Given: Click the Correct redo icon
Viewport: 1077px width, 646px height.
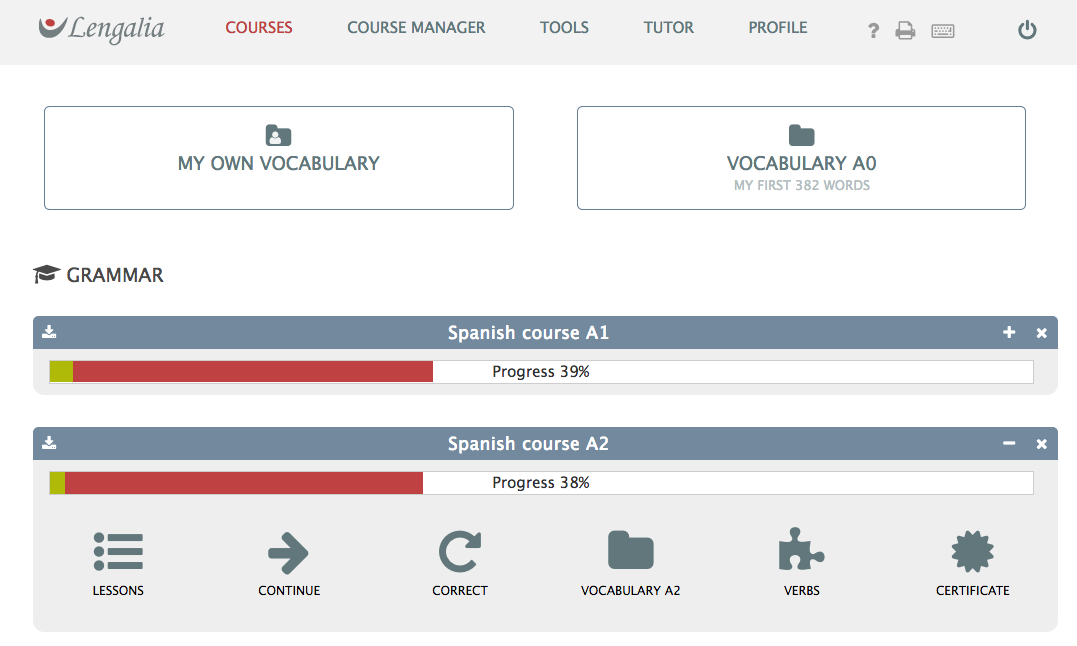Looking at the screenshot, I should coord(460,551).
